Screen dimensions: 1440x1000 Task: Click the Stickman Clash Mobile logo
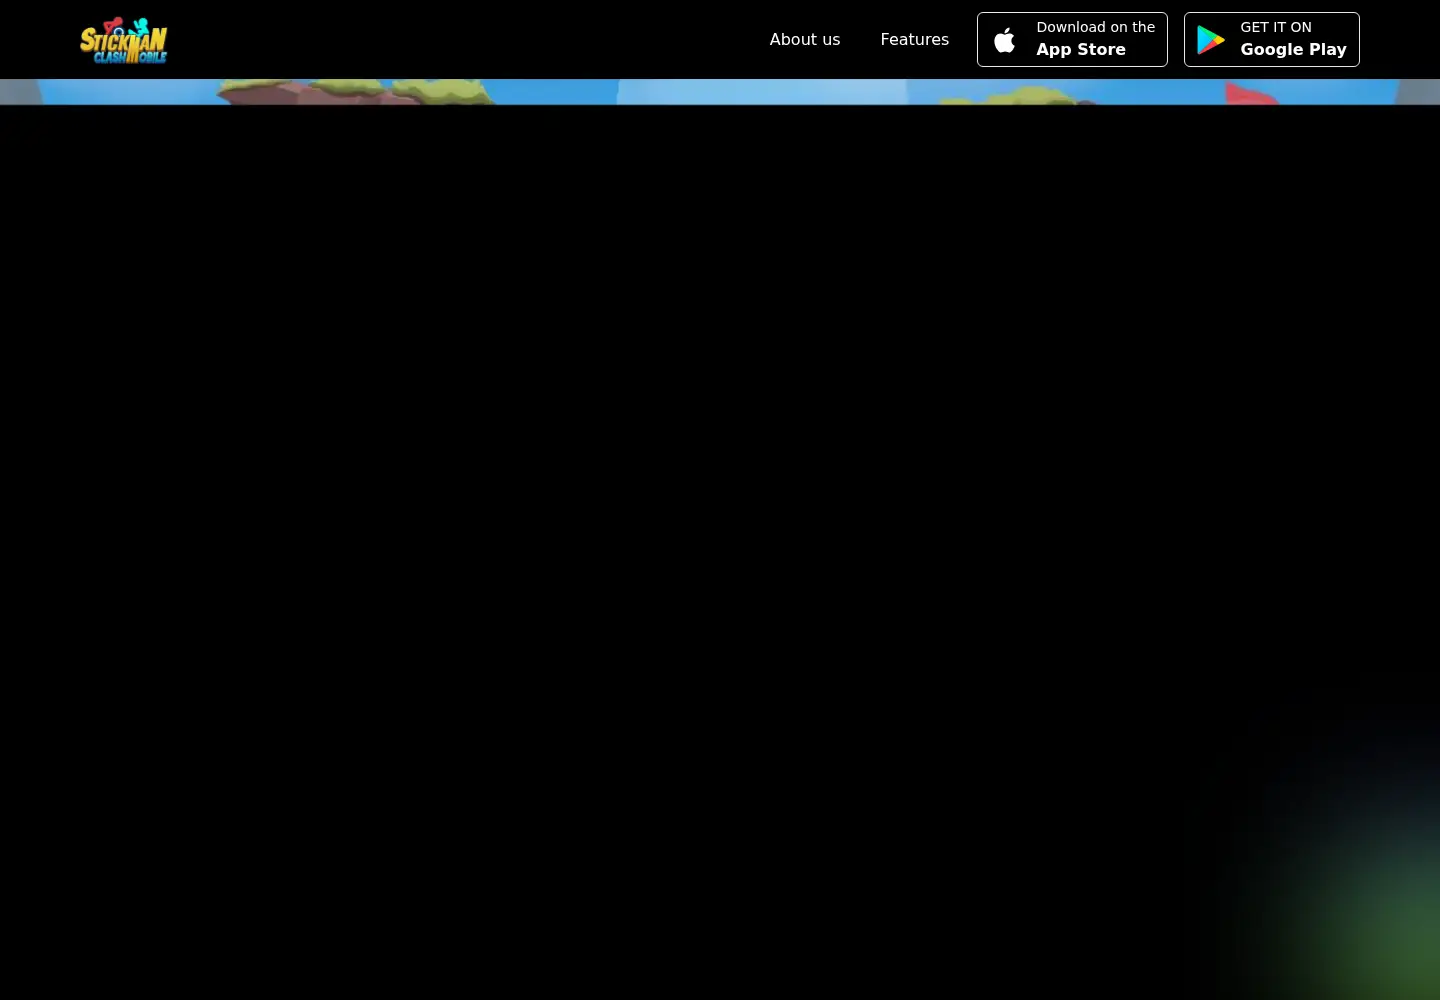124,40
